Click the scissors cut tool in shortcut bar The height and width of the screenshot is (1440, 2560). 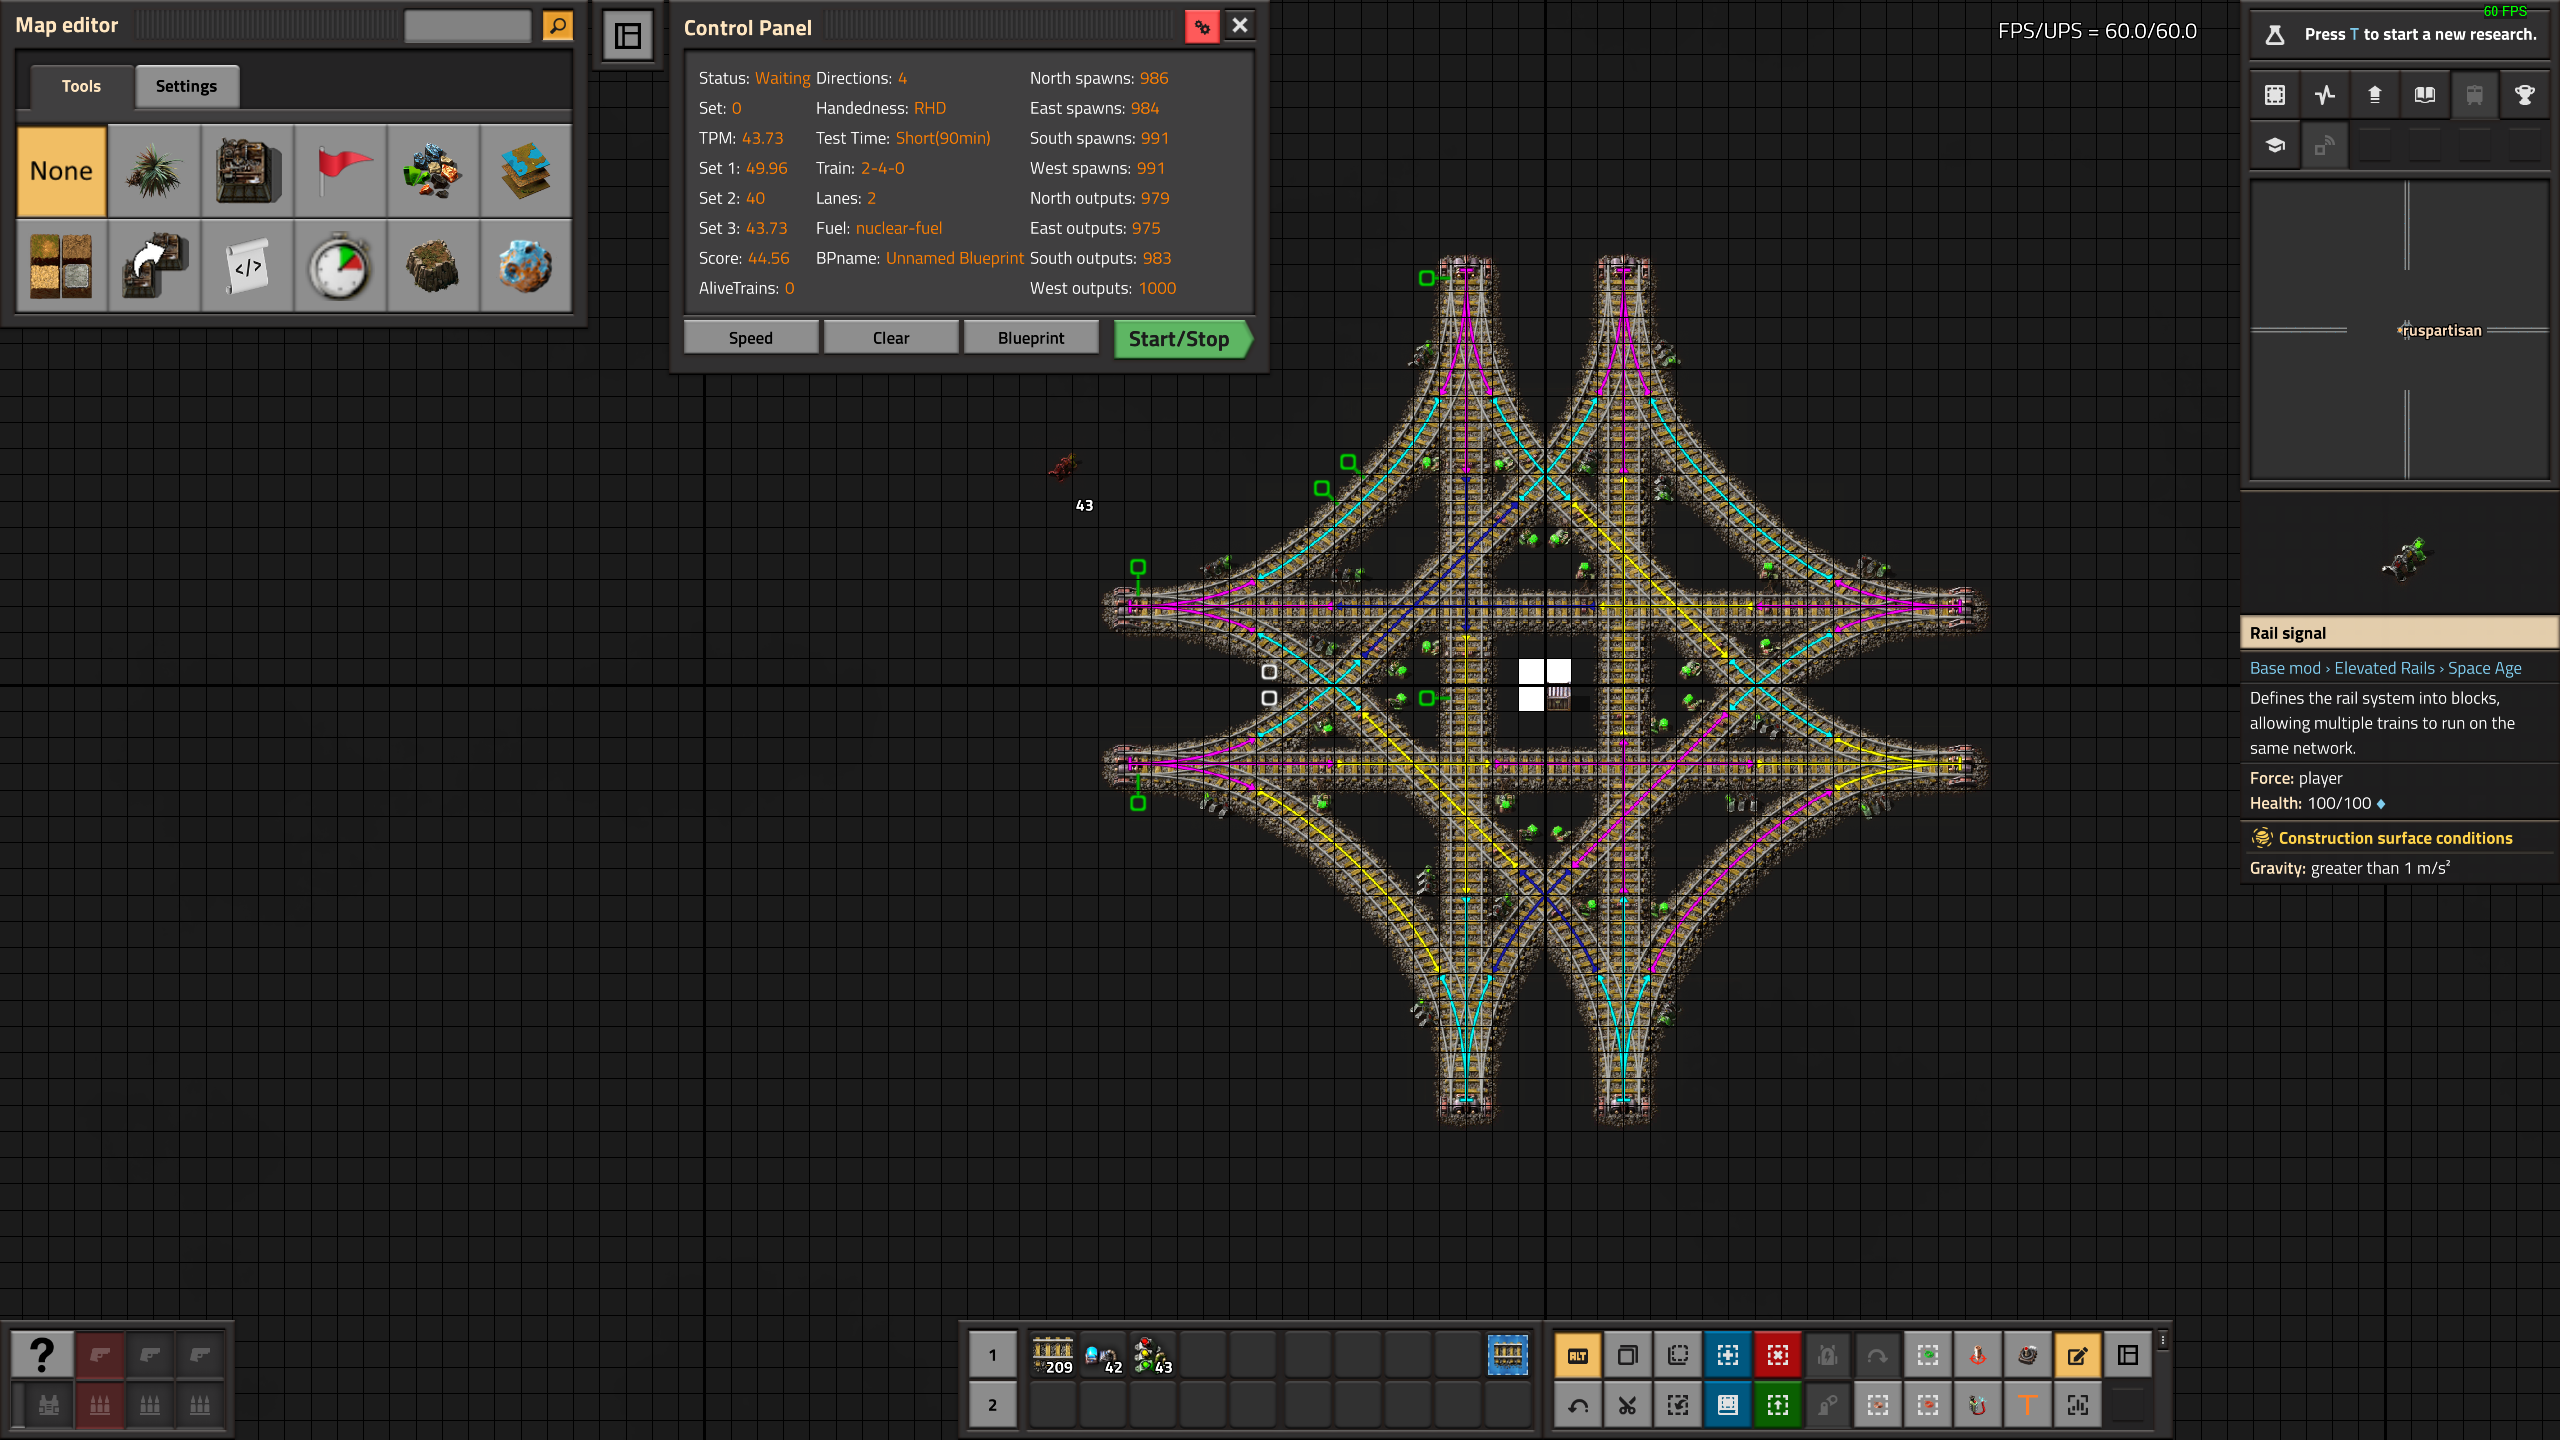click(x=1628, y=1406)
